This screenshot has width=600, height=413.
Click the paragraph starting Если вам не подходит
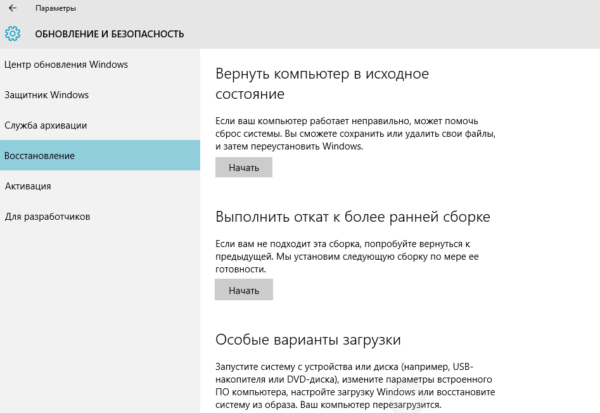coord(347,256)
